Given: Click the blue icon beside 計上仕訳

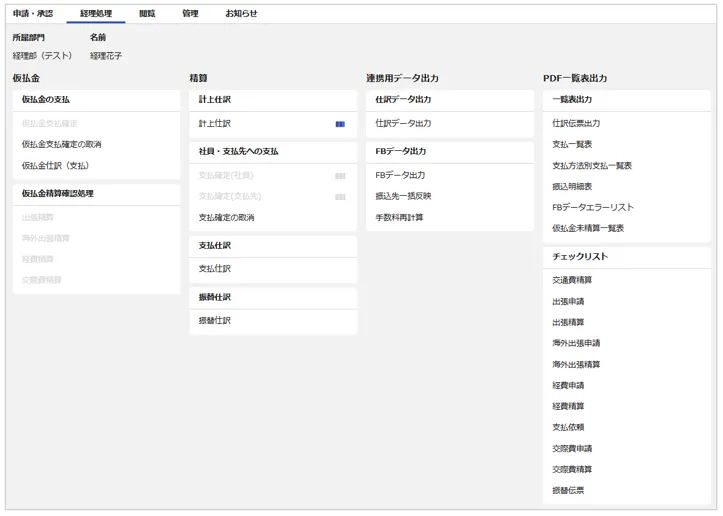Looking at the screenshot, I should click(x=340, y=124).
